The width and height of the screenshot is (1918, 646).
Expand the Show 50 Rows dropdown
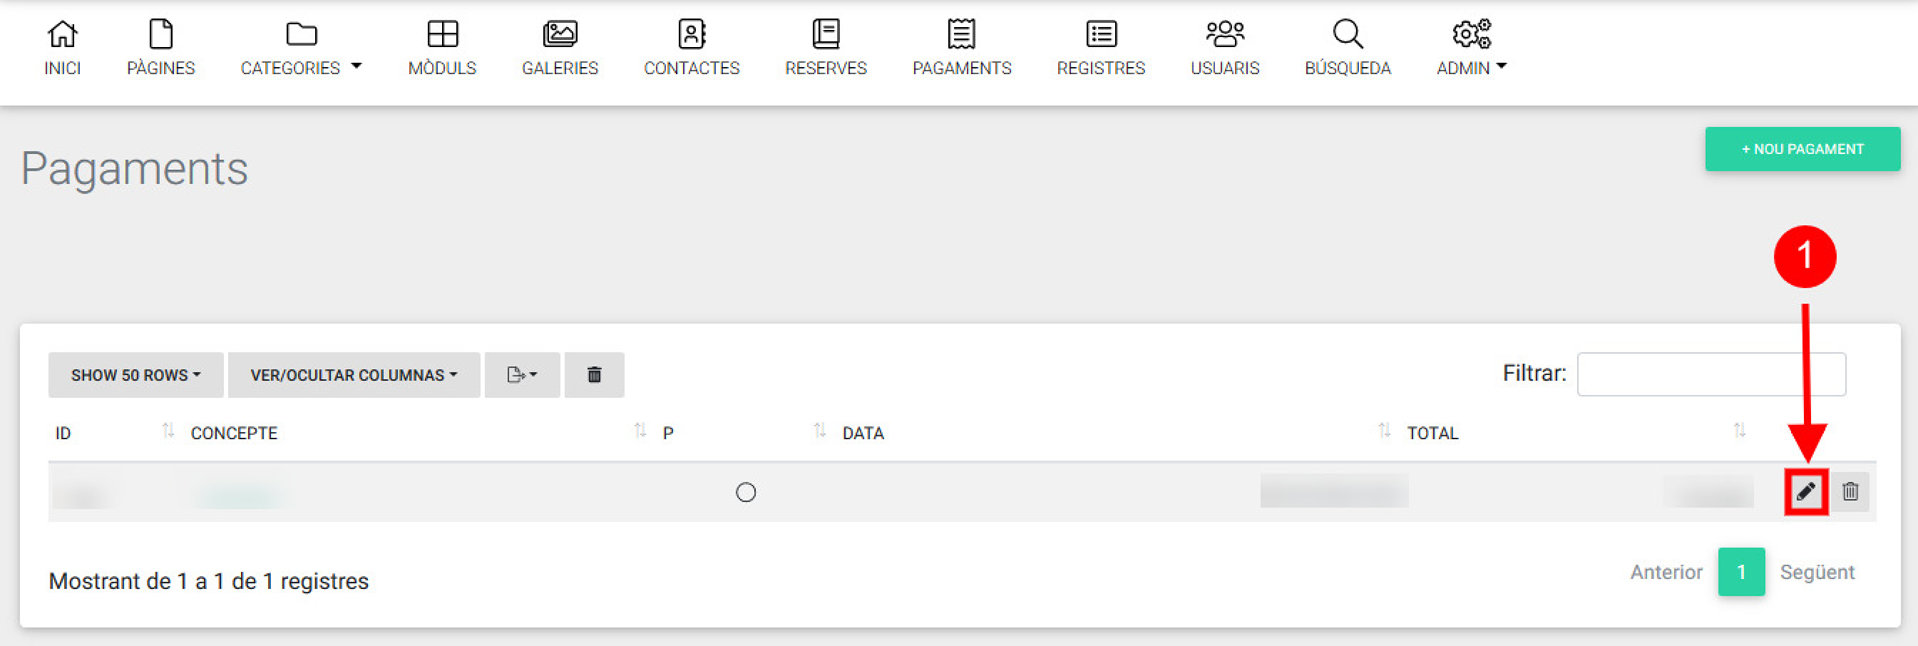tap(135, 375)
